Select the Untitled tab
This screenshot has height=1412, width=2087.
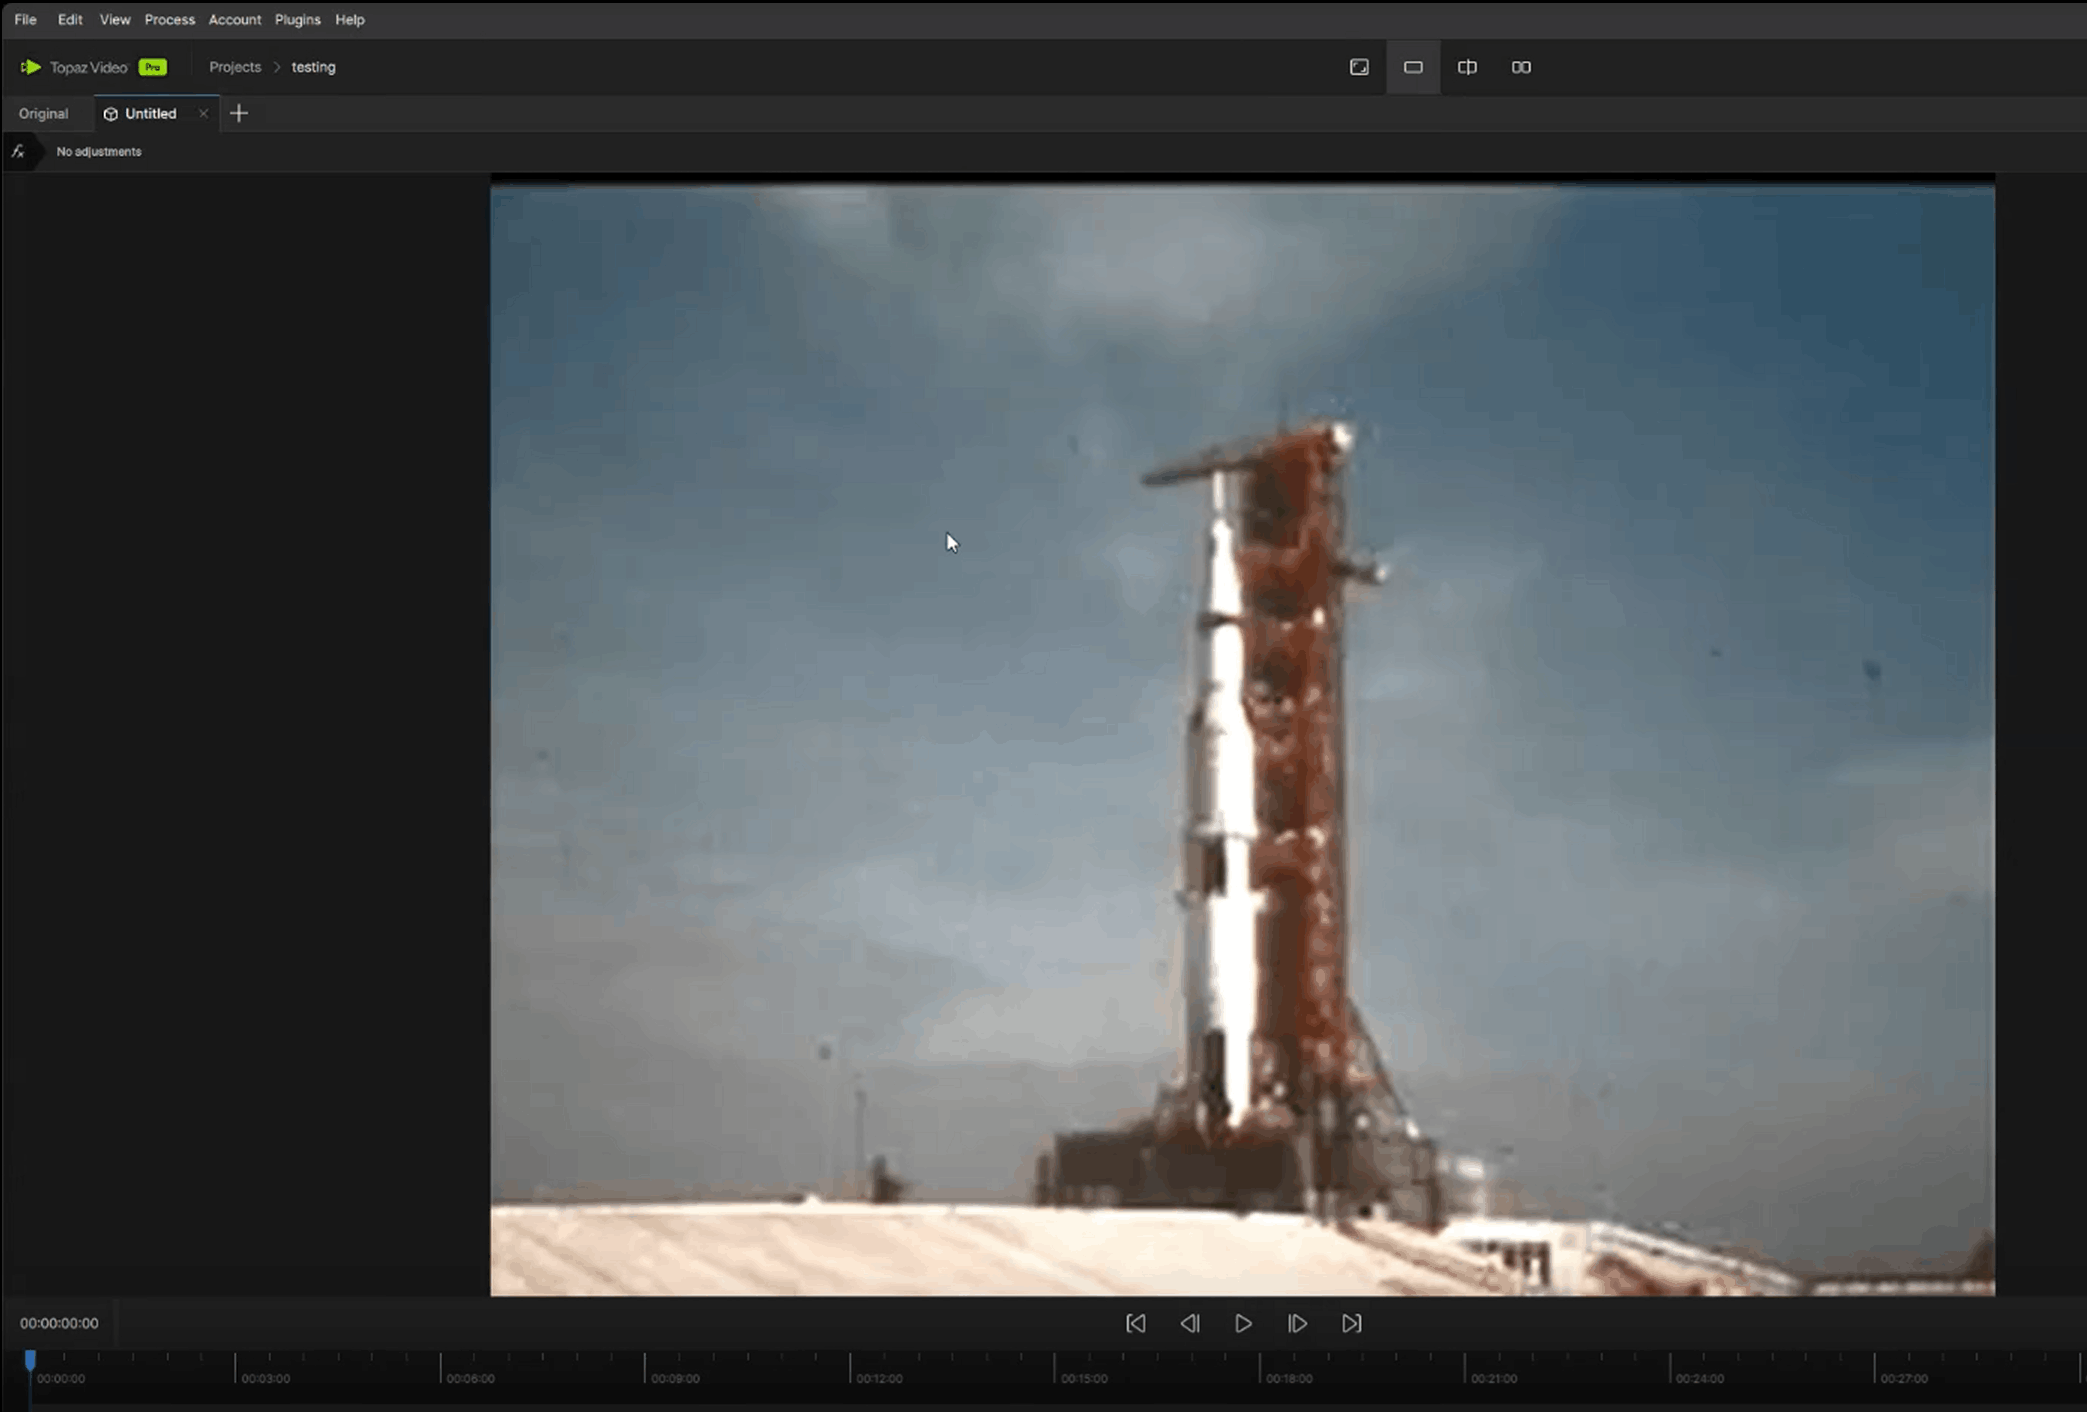coord(150,113)
